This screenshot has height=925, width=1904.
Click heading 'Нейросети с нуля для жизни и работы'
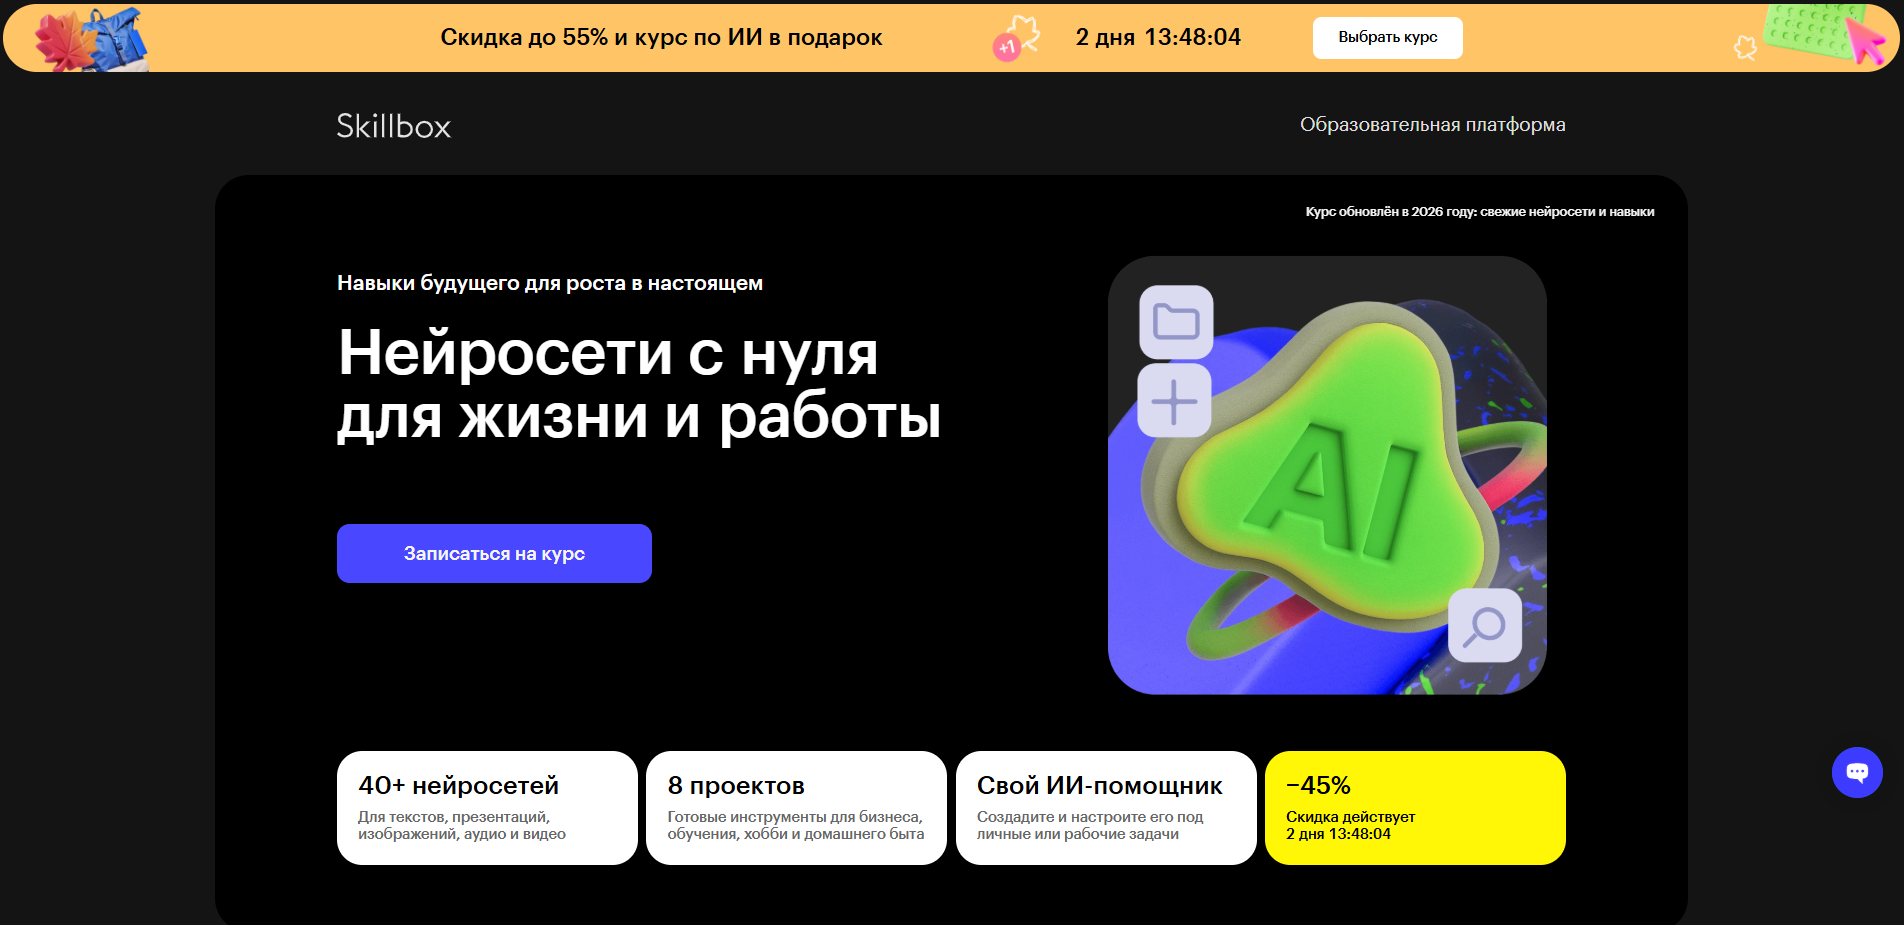click(639, 384)
